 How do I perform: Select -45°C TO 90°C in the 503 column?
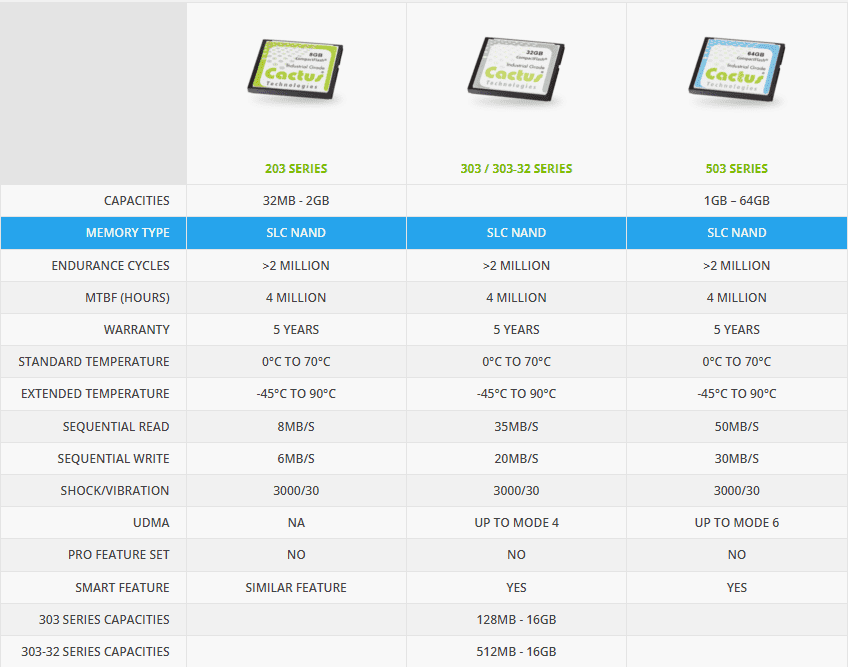737,393
